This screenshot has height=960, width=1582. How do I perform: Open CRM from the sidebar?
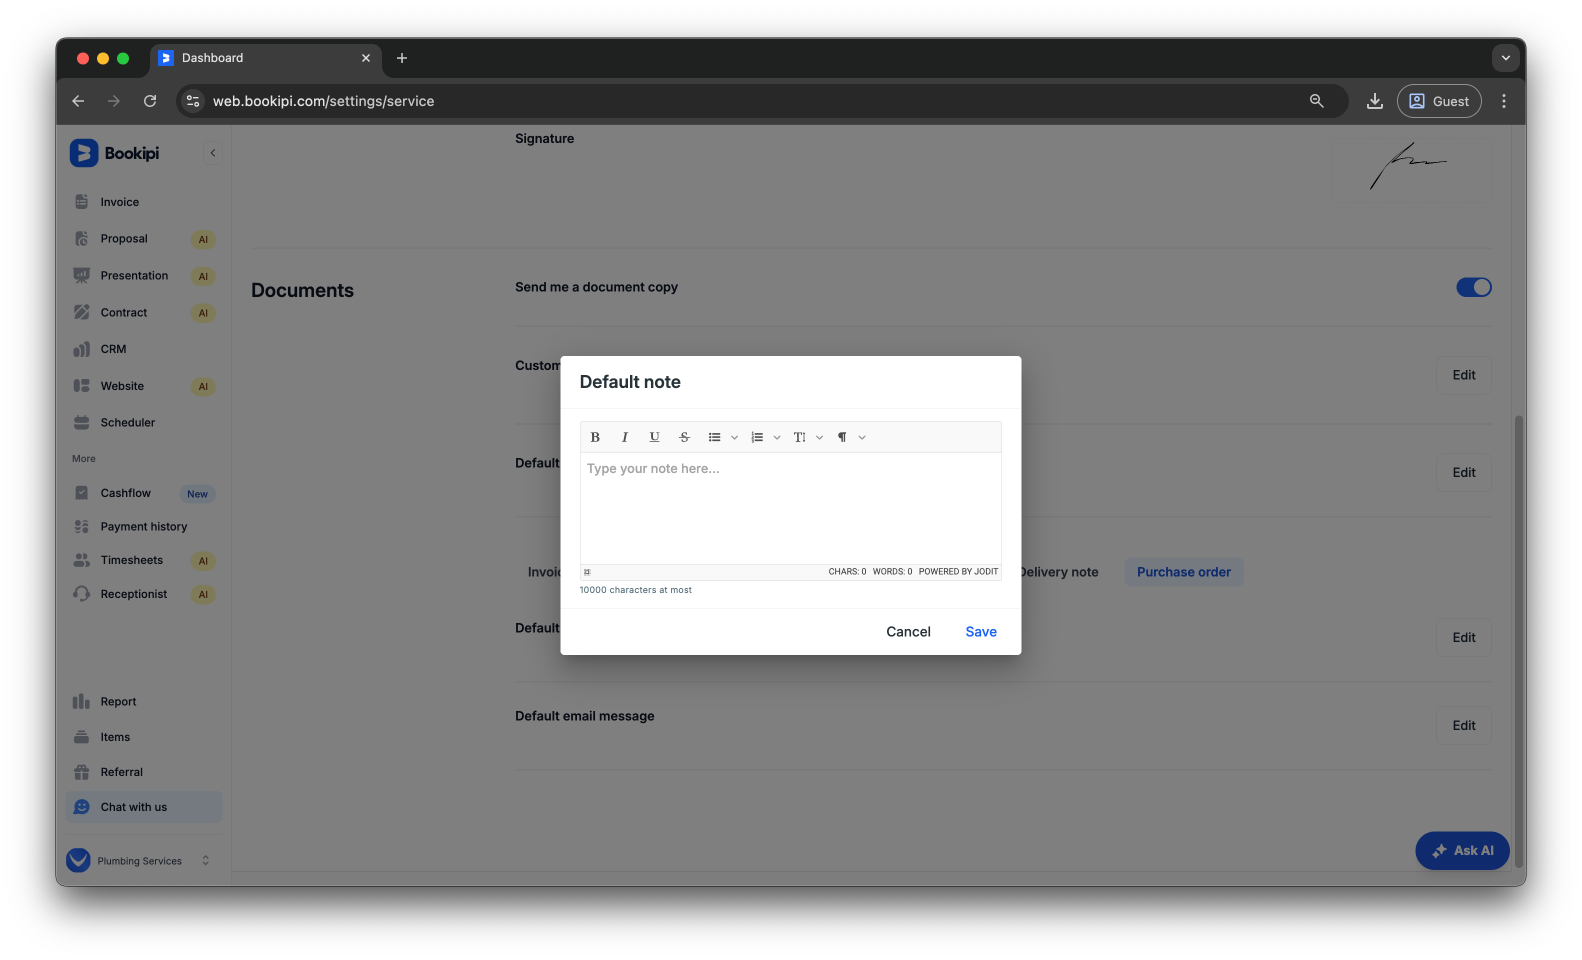(144, 349)
